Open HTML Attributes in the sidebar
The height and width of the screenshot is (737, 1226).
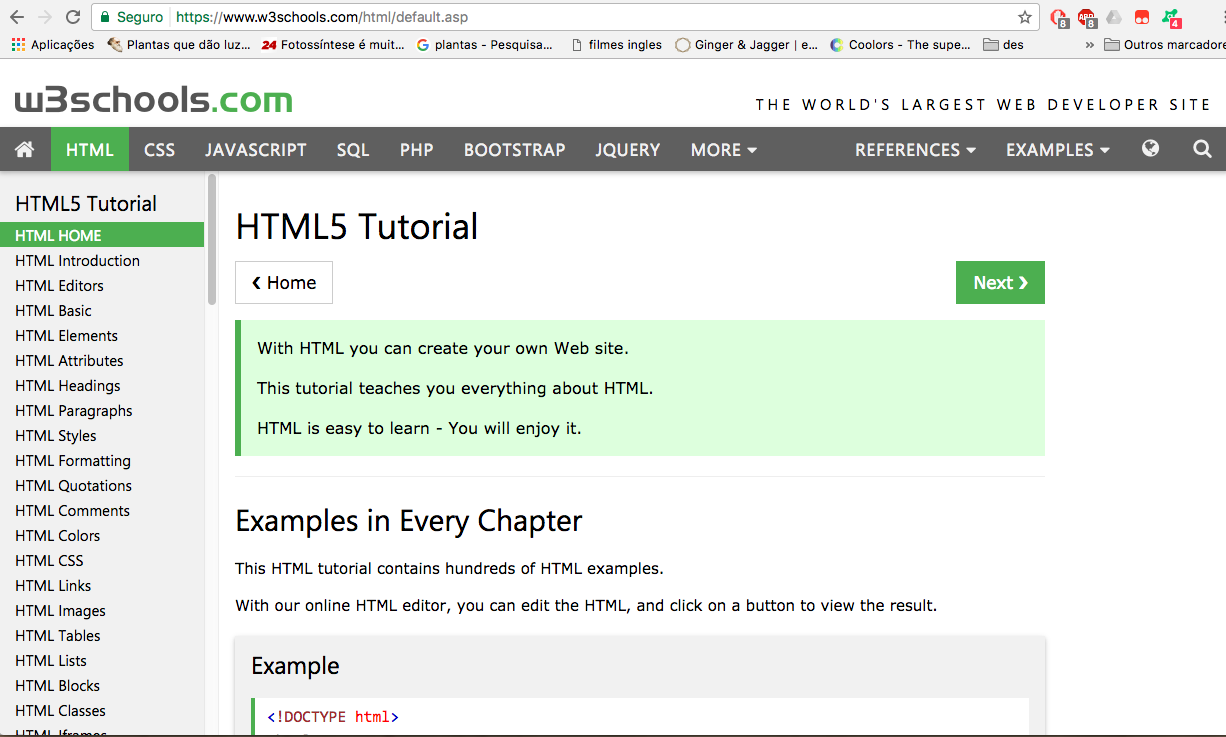pyautogui.click(x=102, y=360)
